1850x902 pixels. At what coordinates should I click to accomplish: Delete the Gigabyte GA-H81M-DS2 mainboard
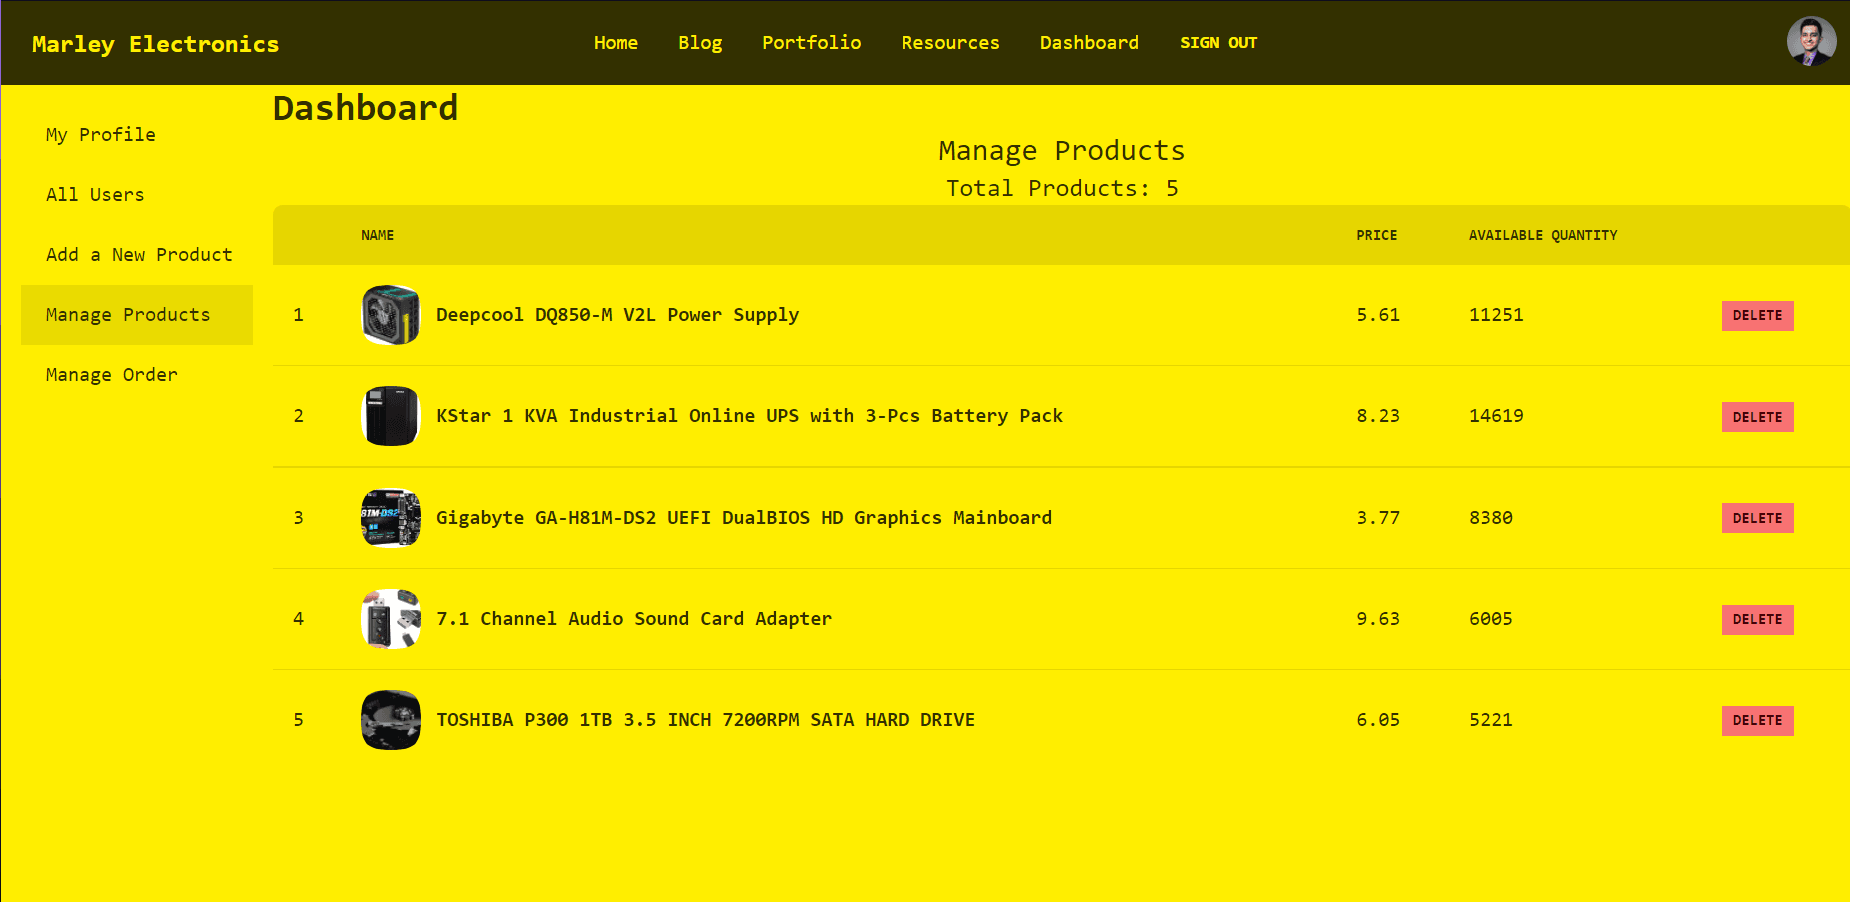click(x=1757, y=518)
